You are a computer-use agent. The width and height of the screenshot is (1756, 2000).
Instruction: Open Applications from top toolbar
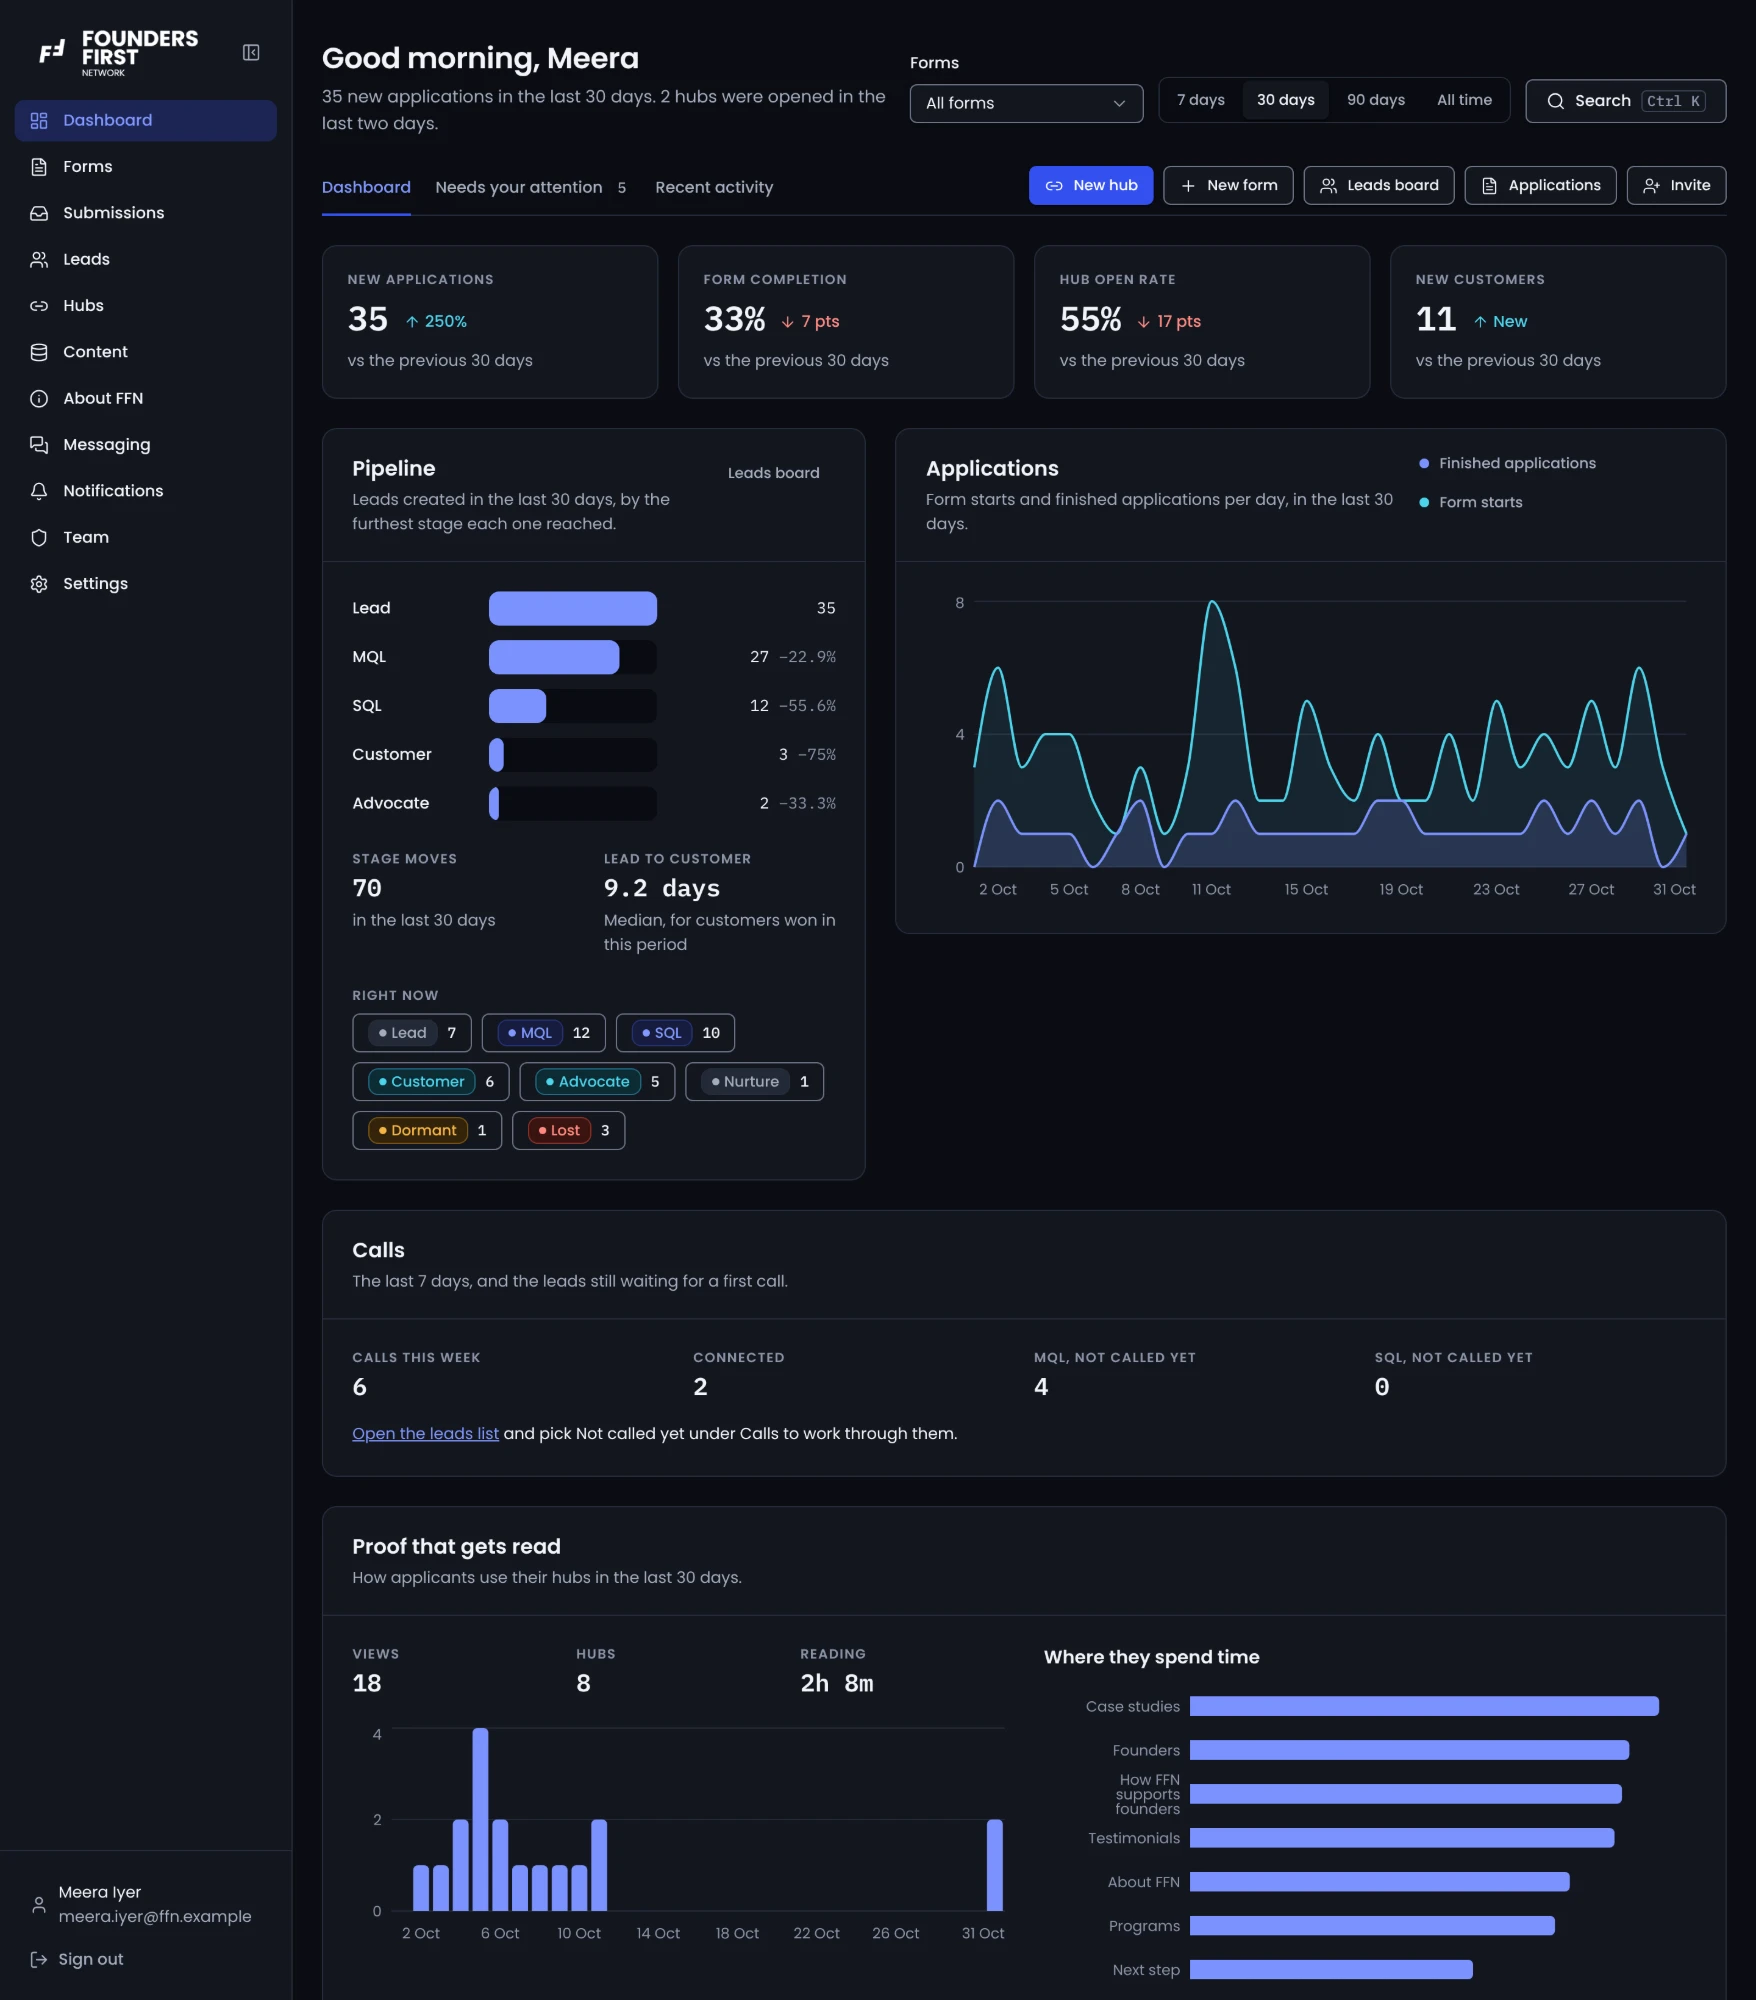click(x=1540, y=186)
